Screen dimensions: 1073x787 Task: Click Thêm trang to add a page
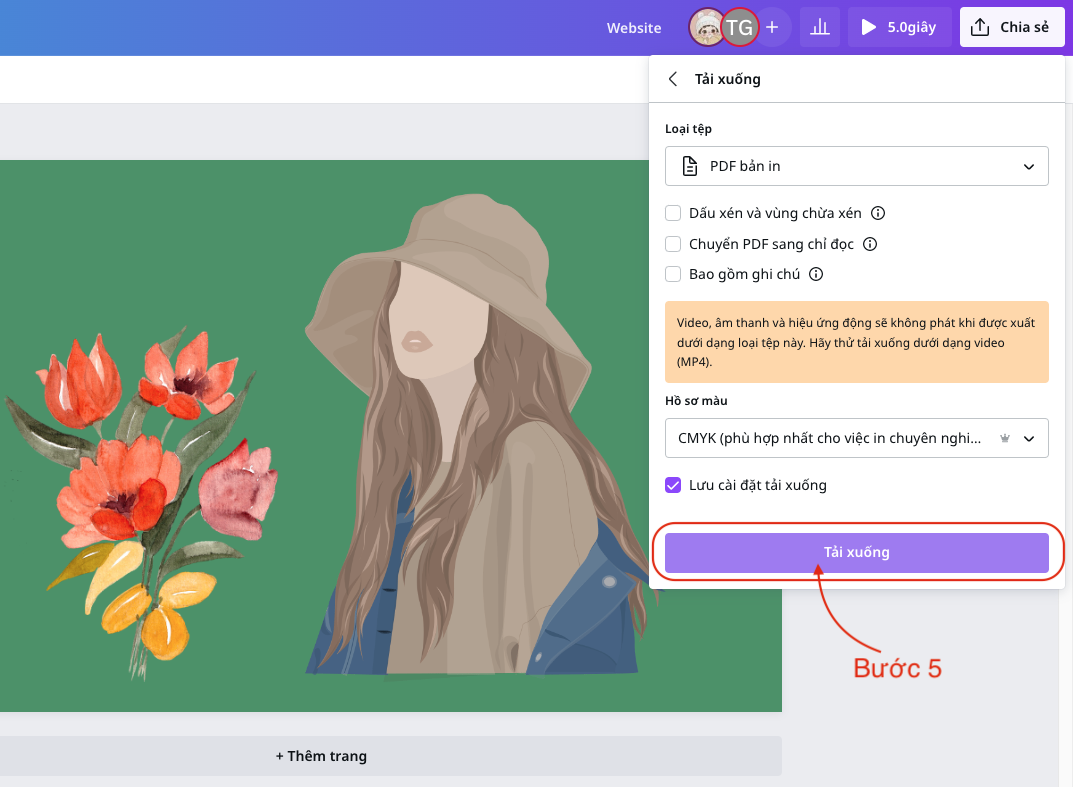coord(321,756)
